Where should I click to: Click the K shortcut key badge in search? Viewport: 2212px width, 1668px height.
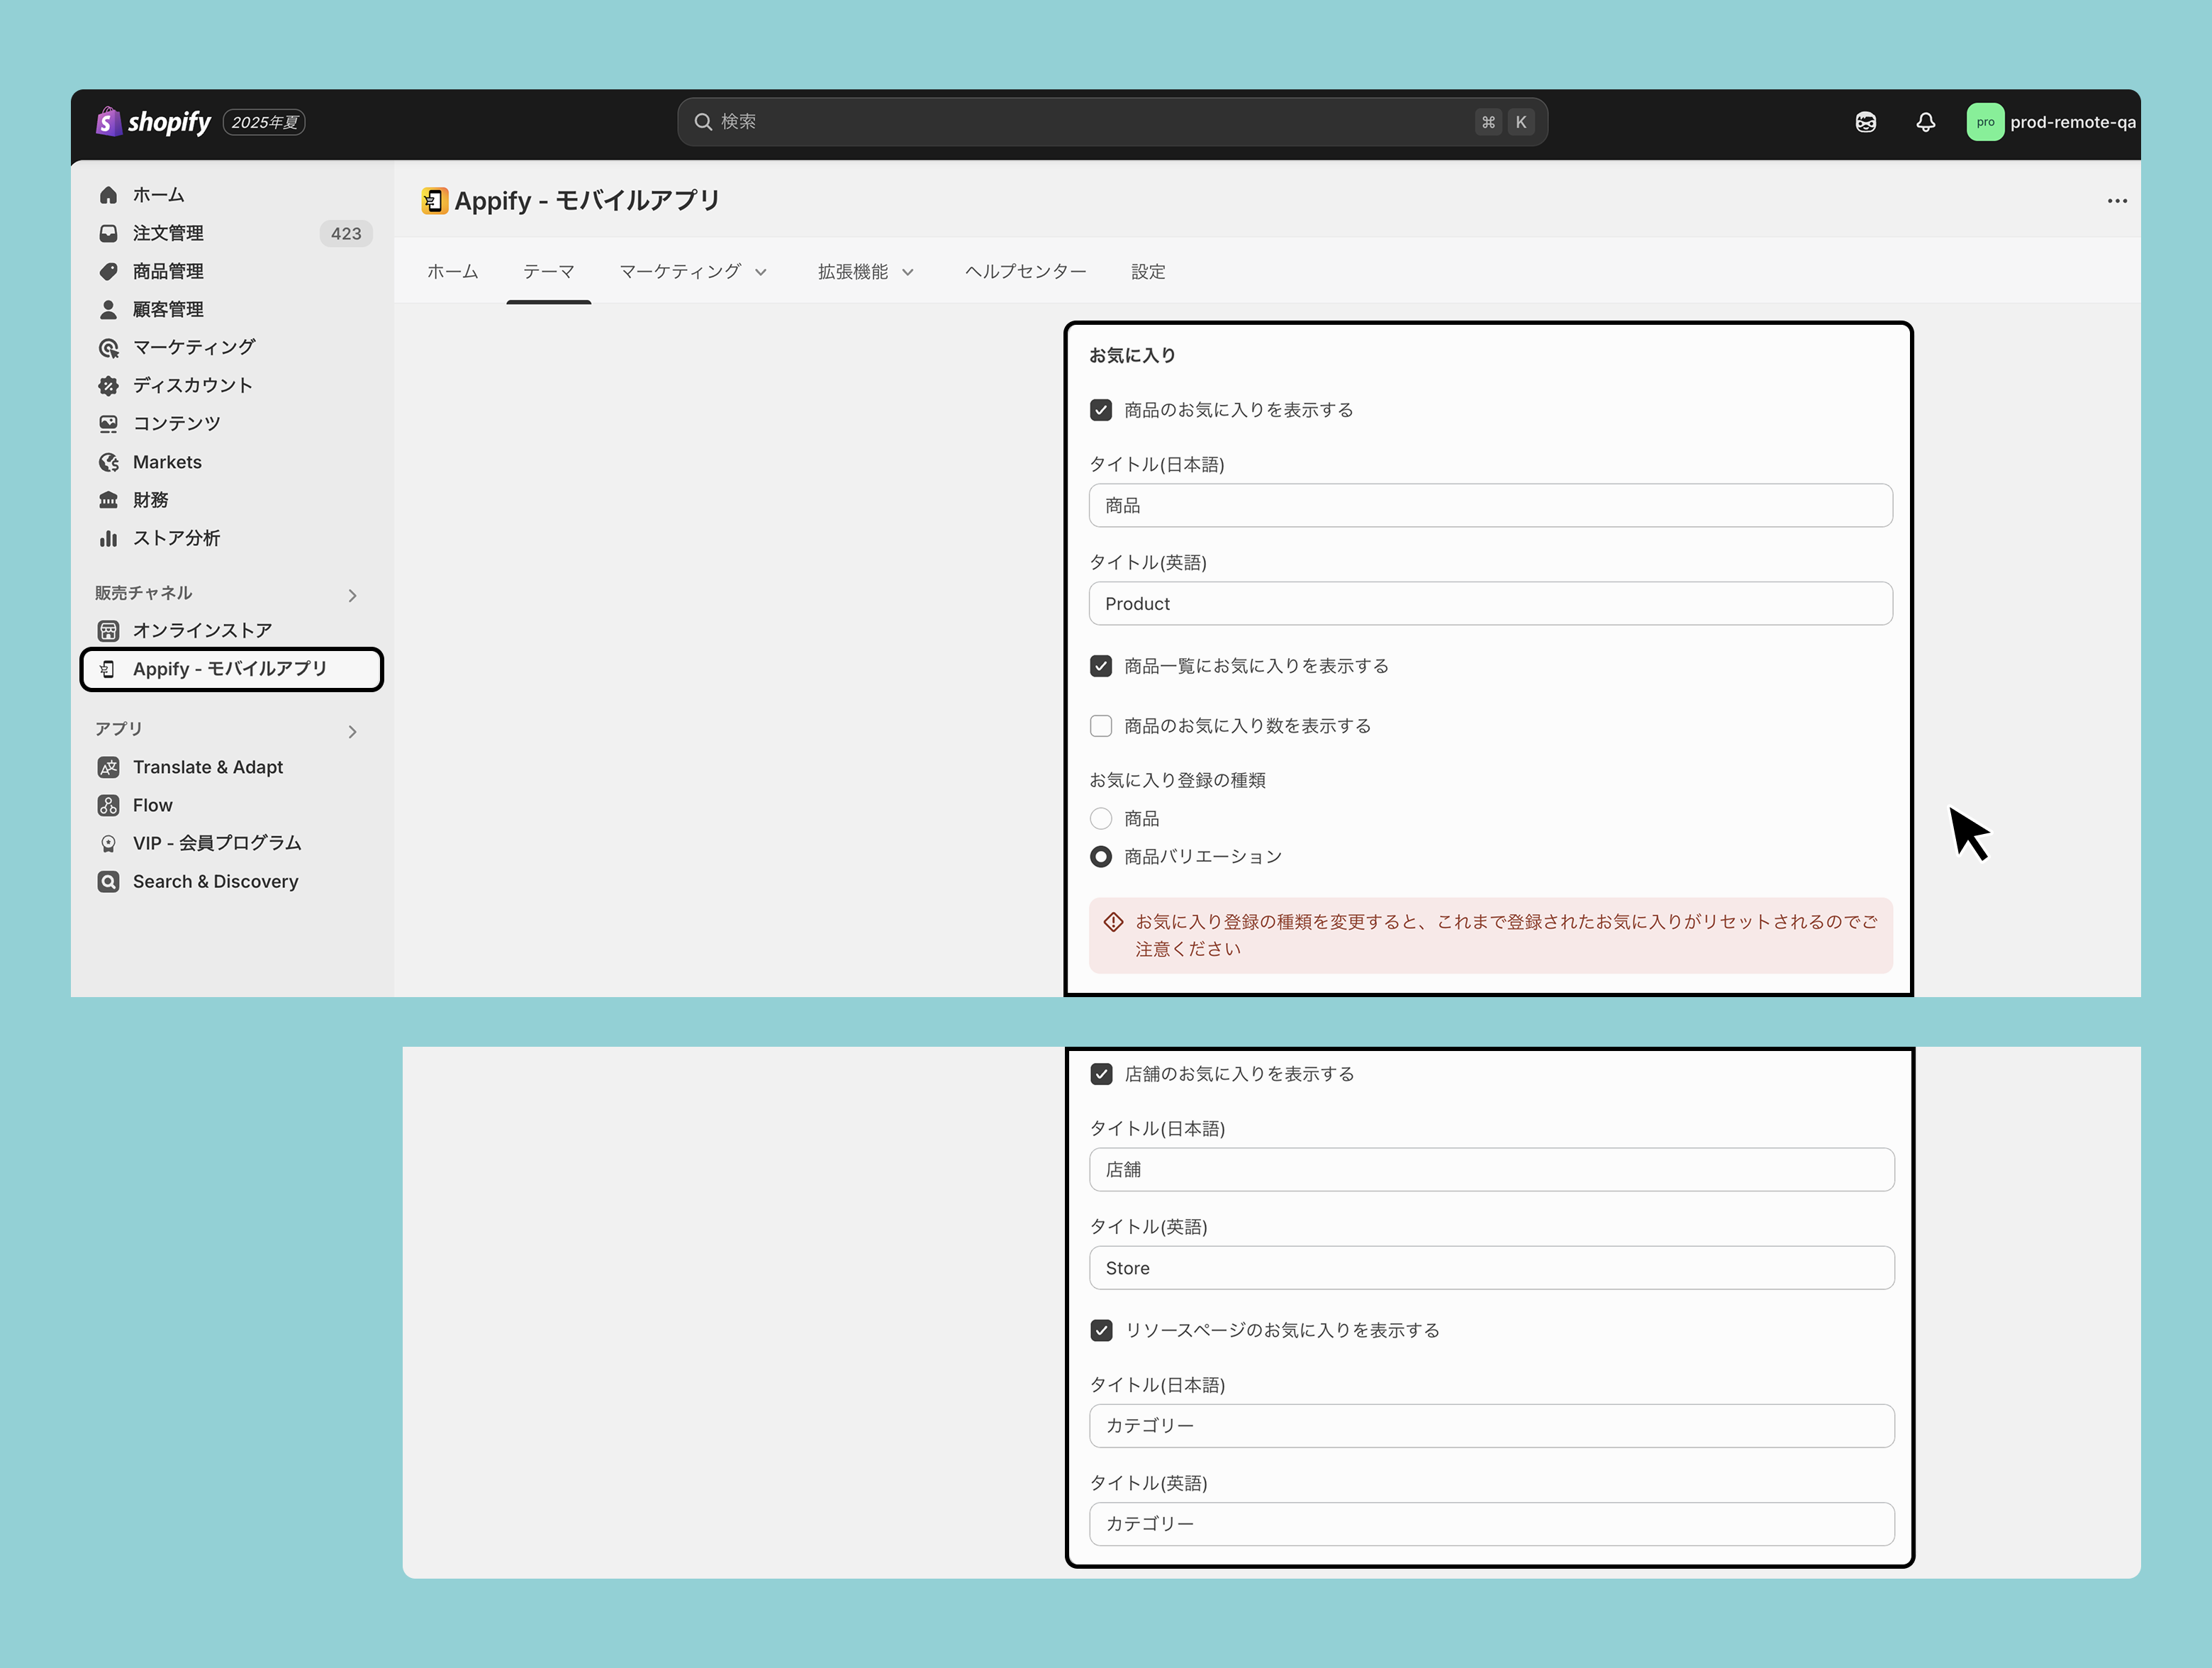coord(1520,122)
